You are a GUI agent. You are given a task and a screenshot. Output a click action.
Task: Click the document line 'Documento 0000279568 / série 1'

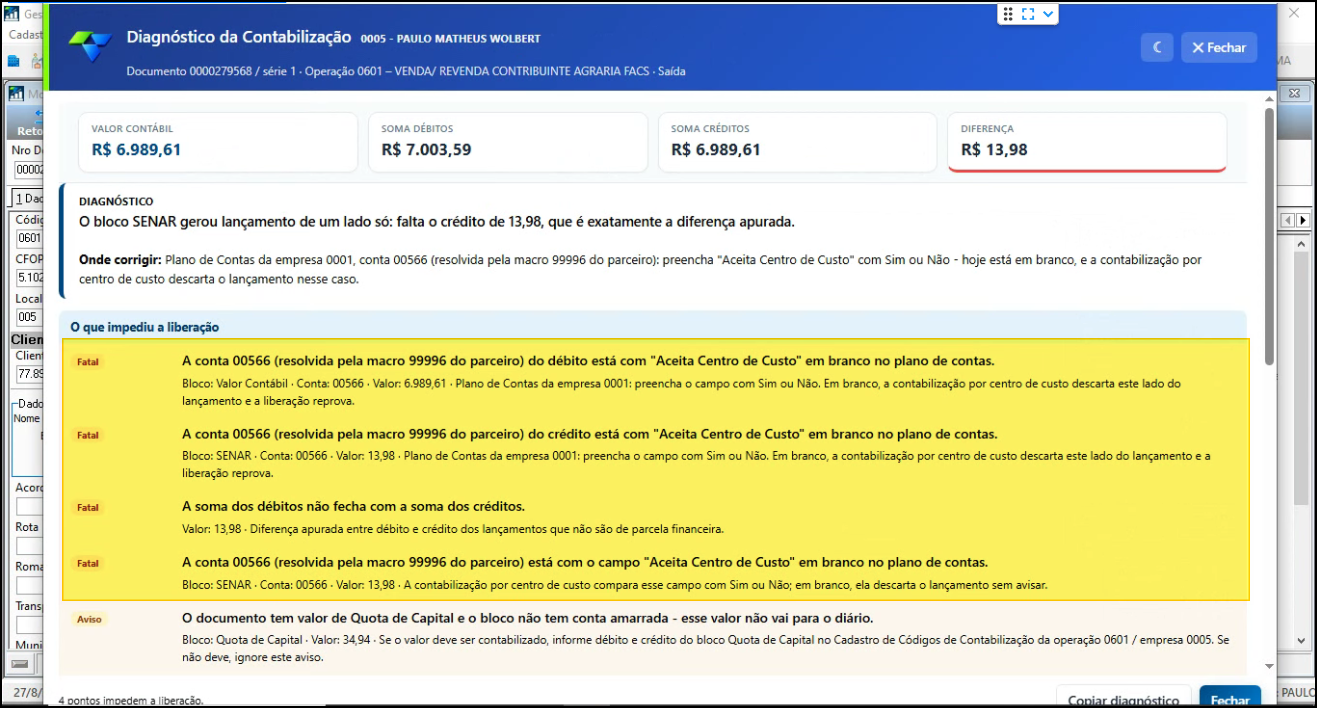(212, 71)
